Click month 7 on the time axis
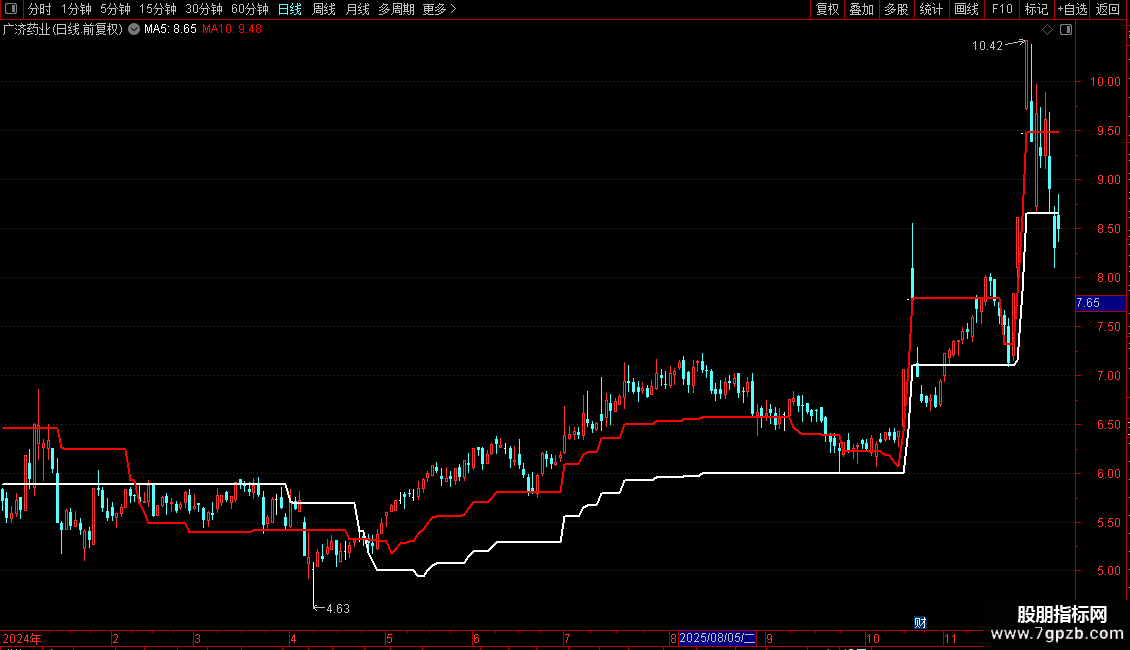The image size is (1130, 650). [568, 639]
